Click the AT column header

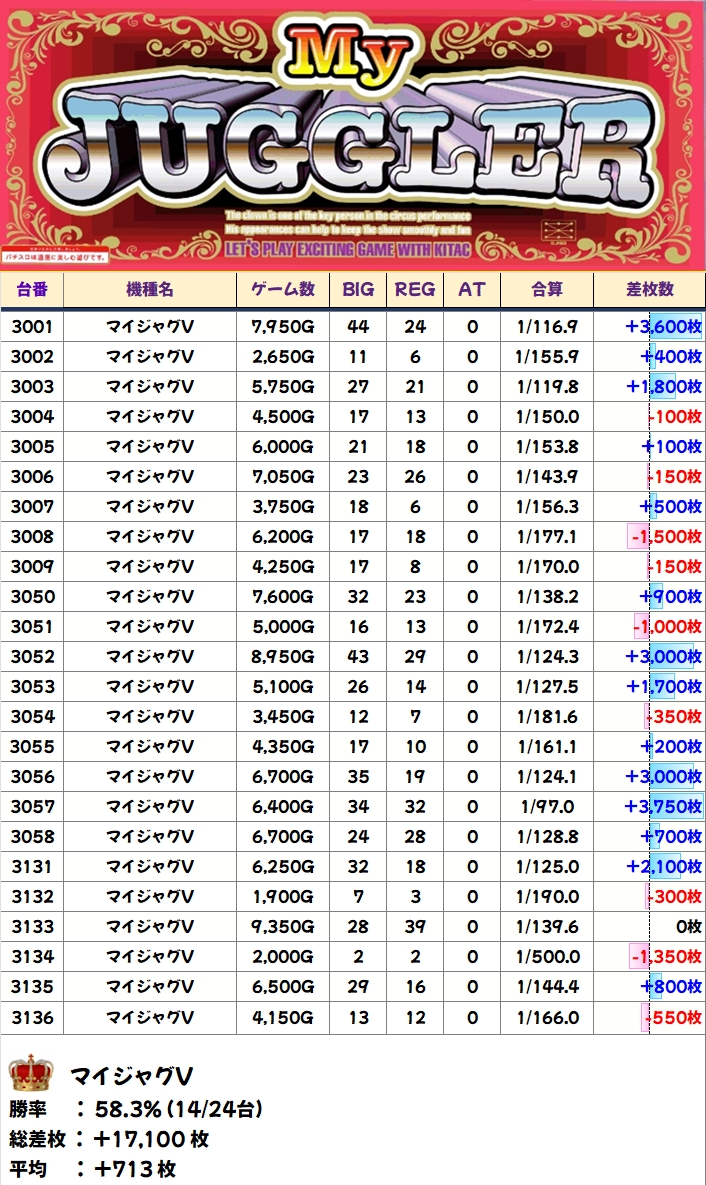pyautogui.click(x=472, y=289)
